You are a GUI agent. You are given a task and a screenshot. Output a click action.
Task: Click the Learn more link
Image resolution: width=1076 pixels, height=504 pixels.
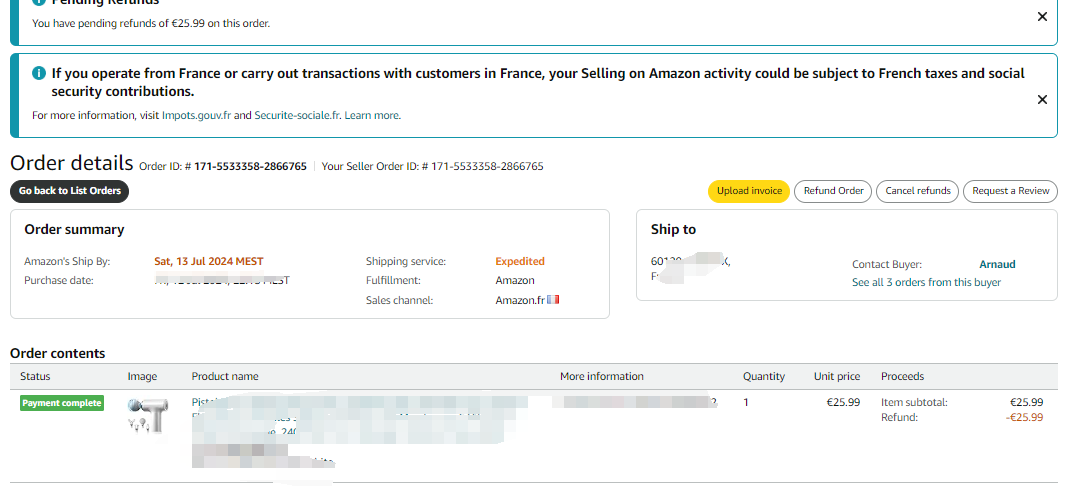coord(372,116)
